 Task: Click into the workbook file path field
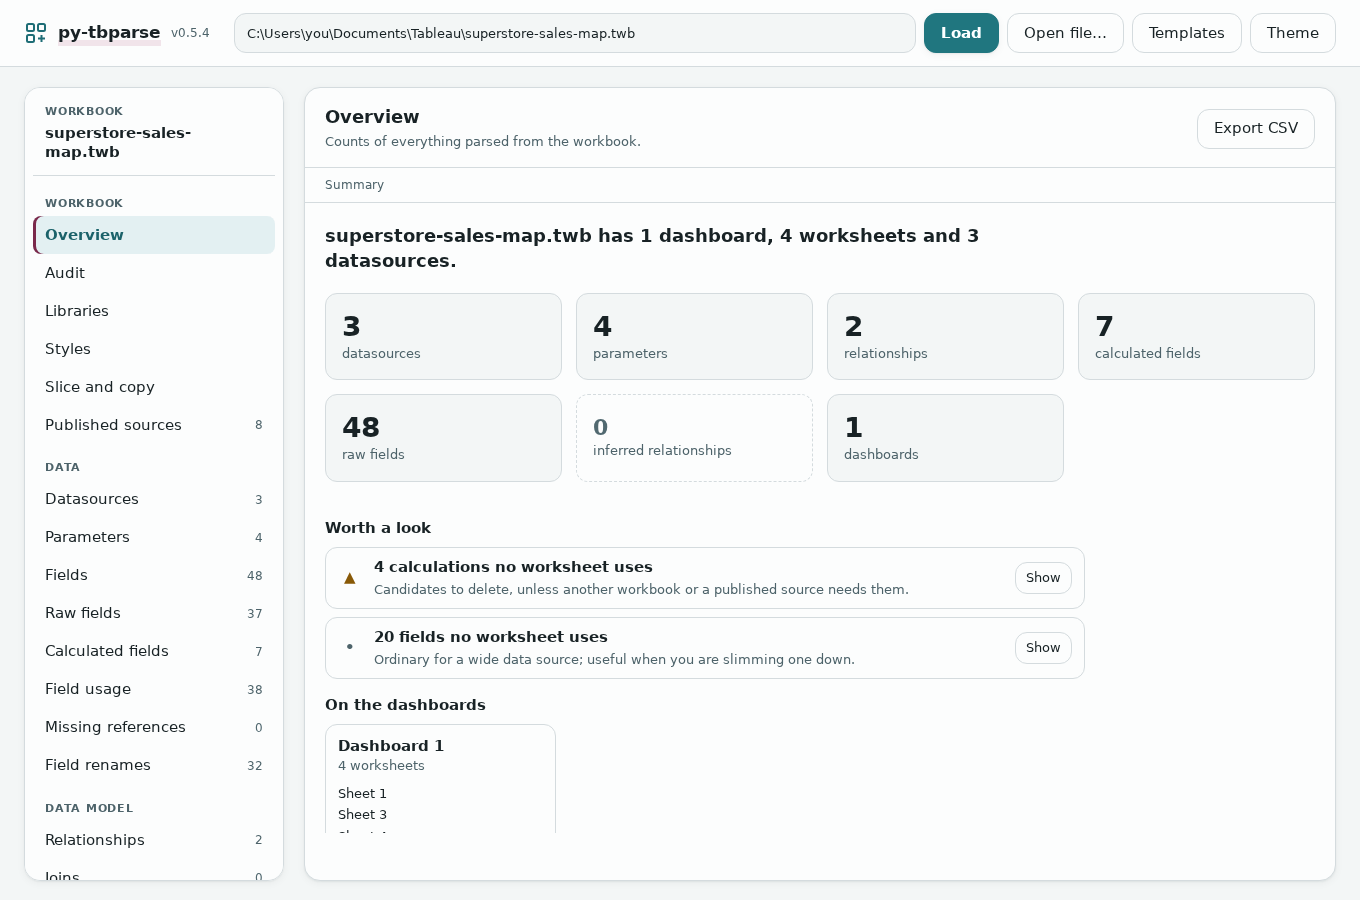click(575, 33)
